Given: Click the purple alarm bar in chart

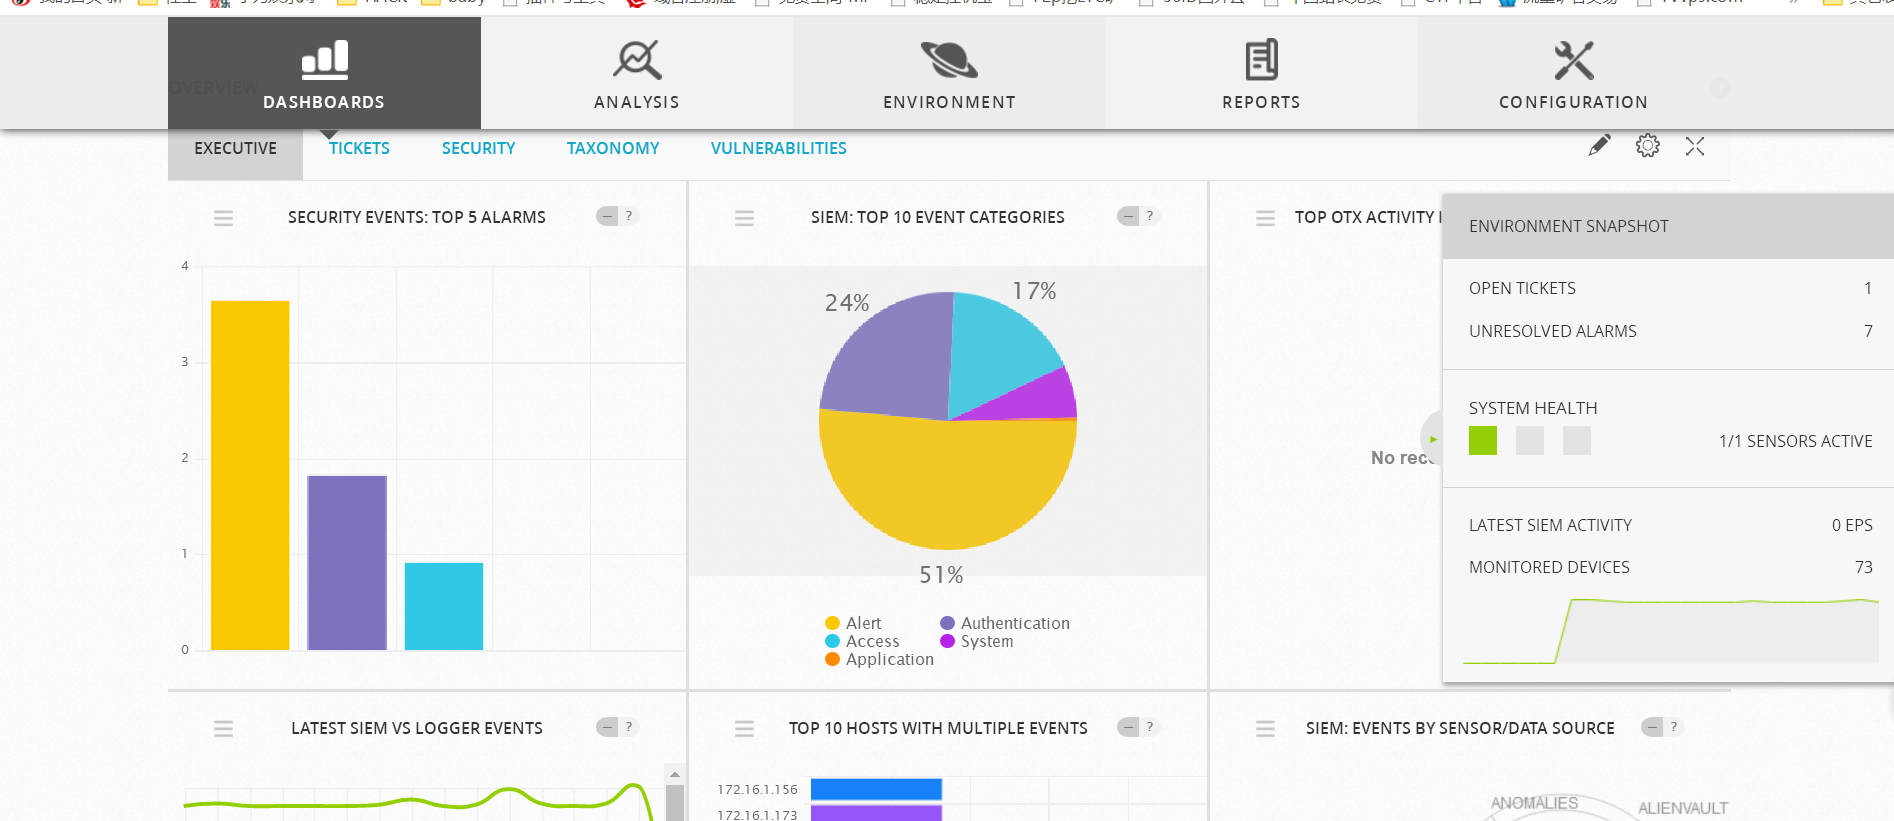Looking at the screenshot, I should tap(347, 563).
